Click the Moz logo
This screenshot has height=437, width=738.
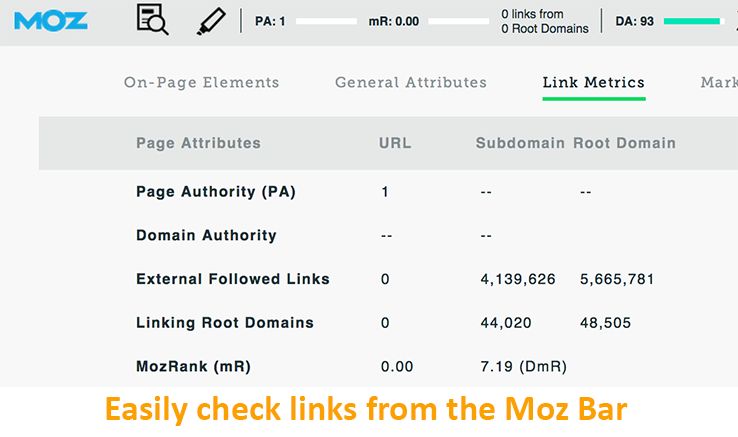tap(51, 20)
